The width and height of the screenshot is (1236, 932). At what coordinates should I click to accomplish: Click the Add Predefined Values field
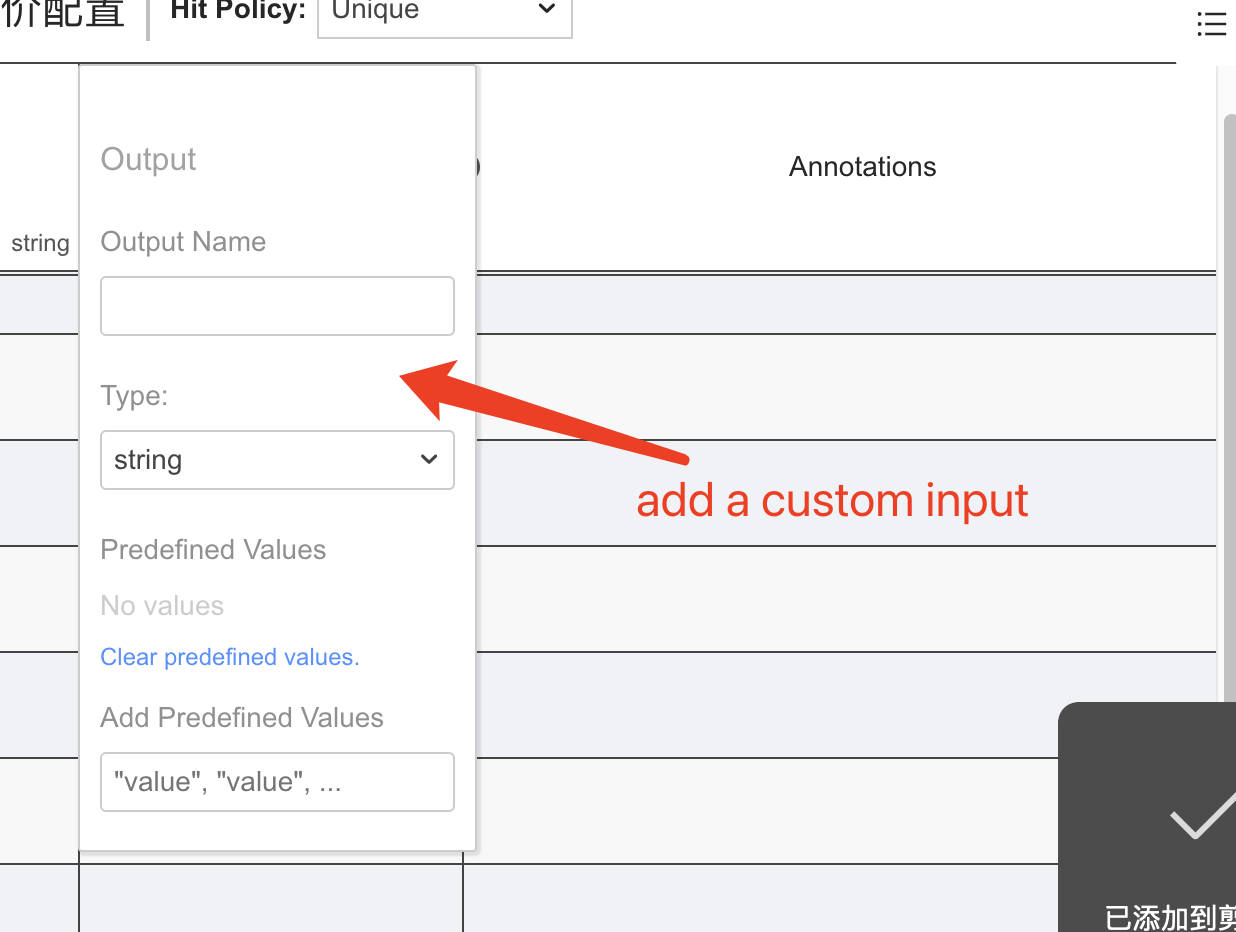[x=277, y=782]
